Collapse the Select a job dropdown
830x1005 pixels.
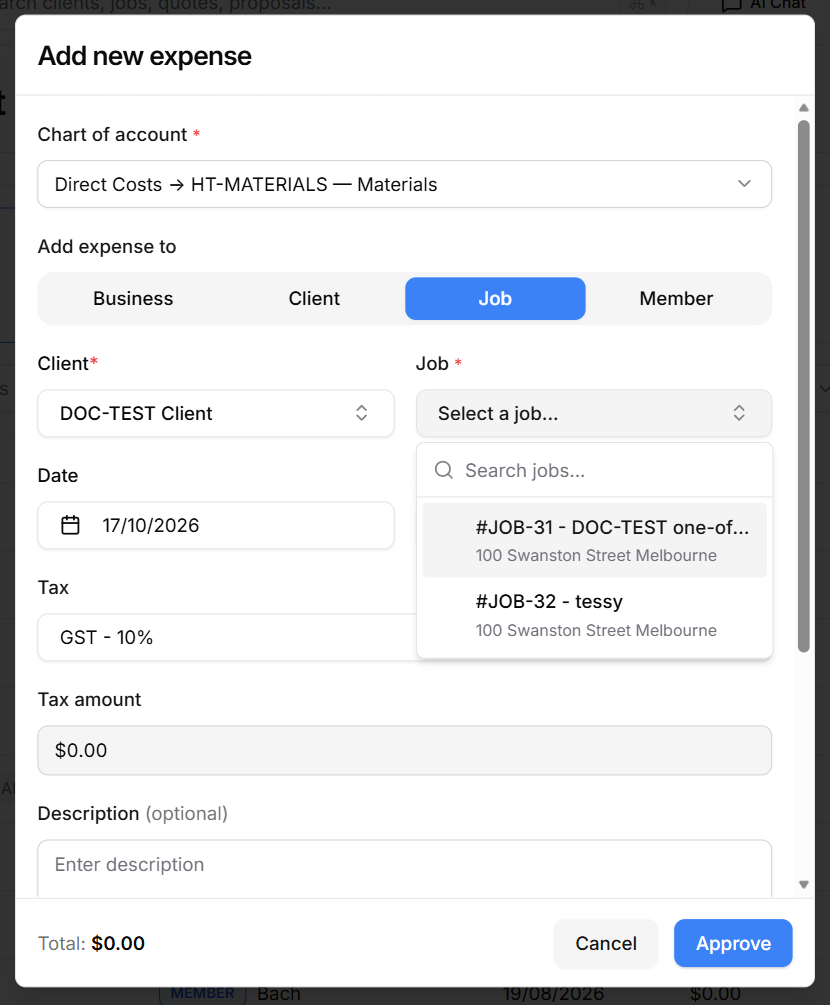click(593, 413)
